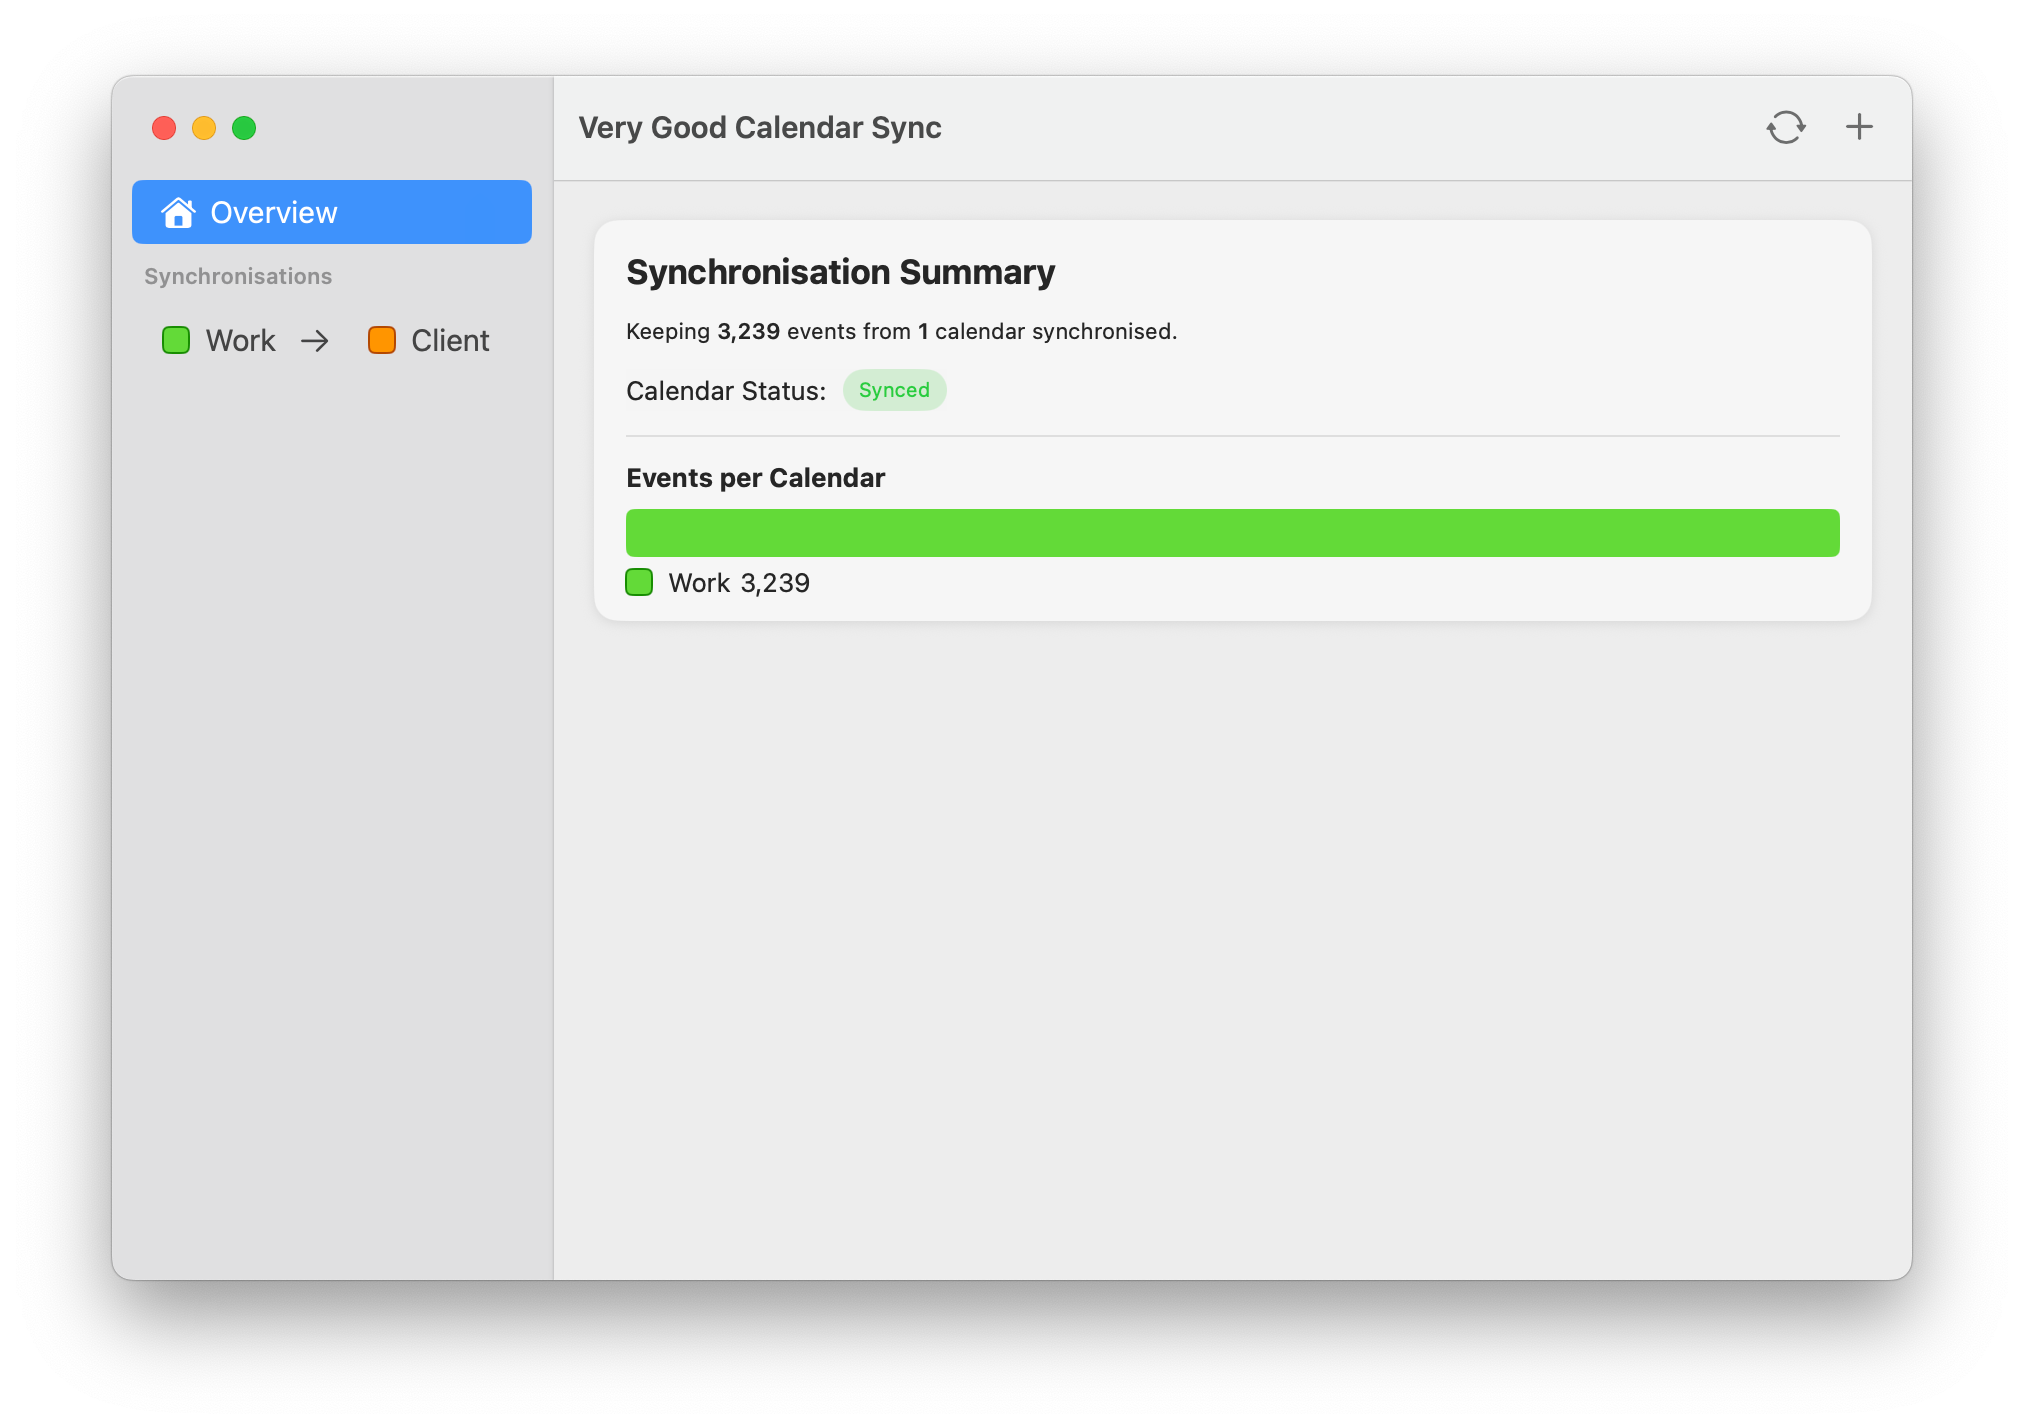The height and width of the screenshot is (1428, 2024).
Task: Click the green Work calendar icon in sidebar
Action: click(x=176, y=341)
